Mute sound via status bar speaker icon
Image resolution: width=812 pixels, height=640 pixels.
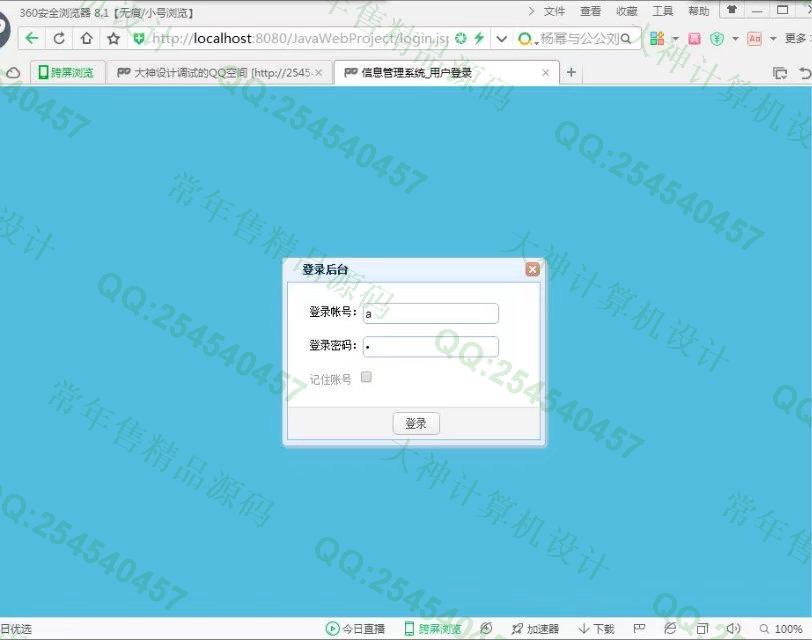pos(733,629)
